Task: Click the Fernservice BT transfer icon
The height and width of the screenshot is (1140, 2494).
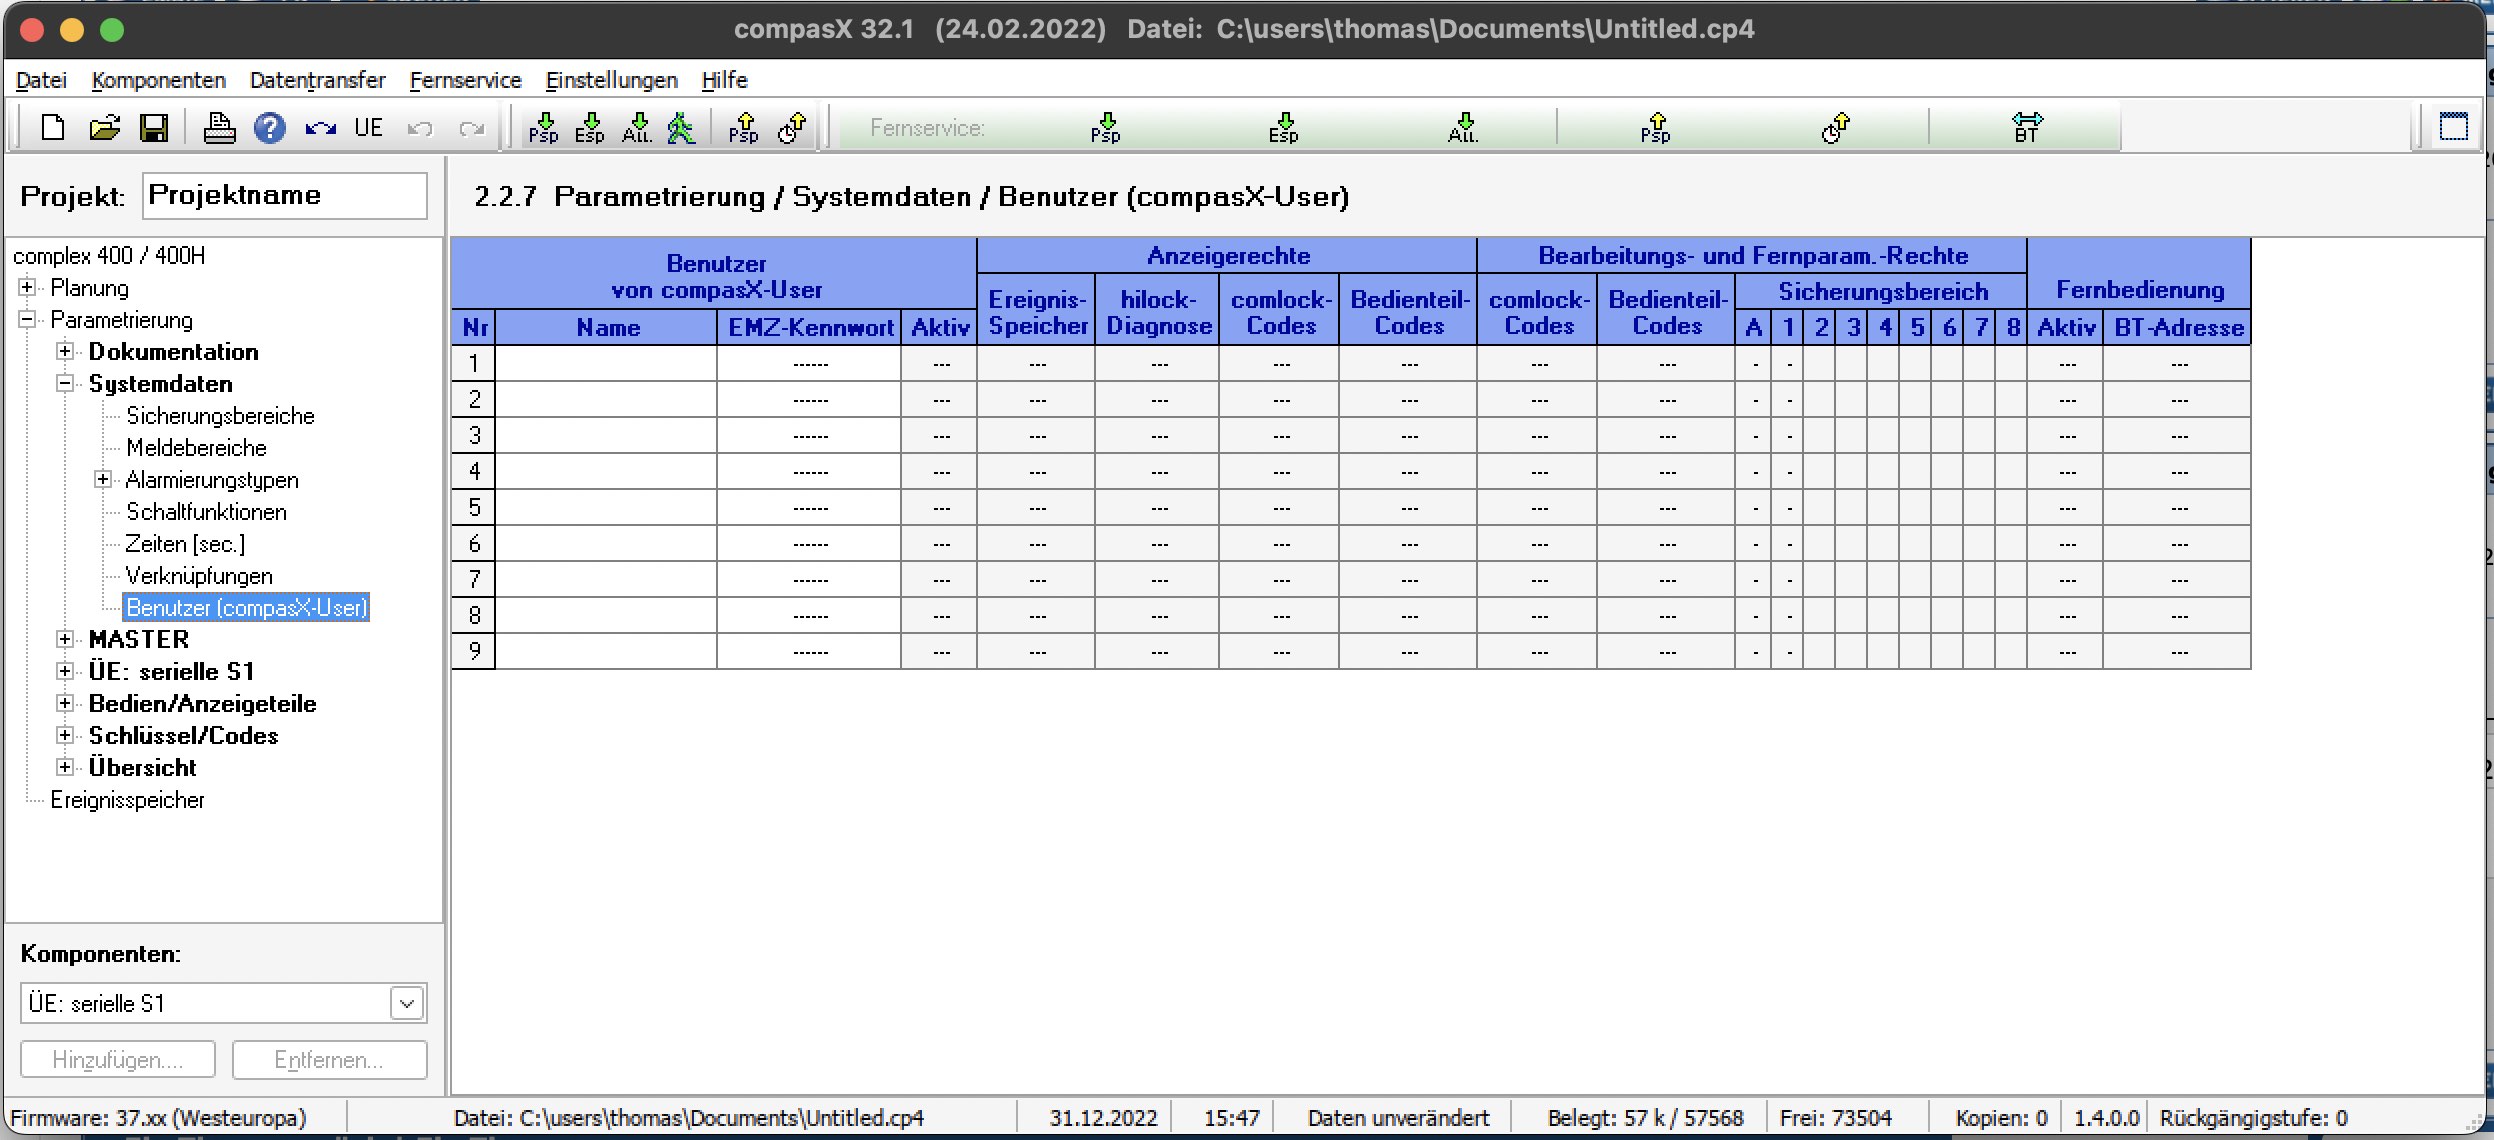Action: [x=2026, y=128]
